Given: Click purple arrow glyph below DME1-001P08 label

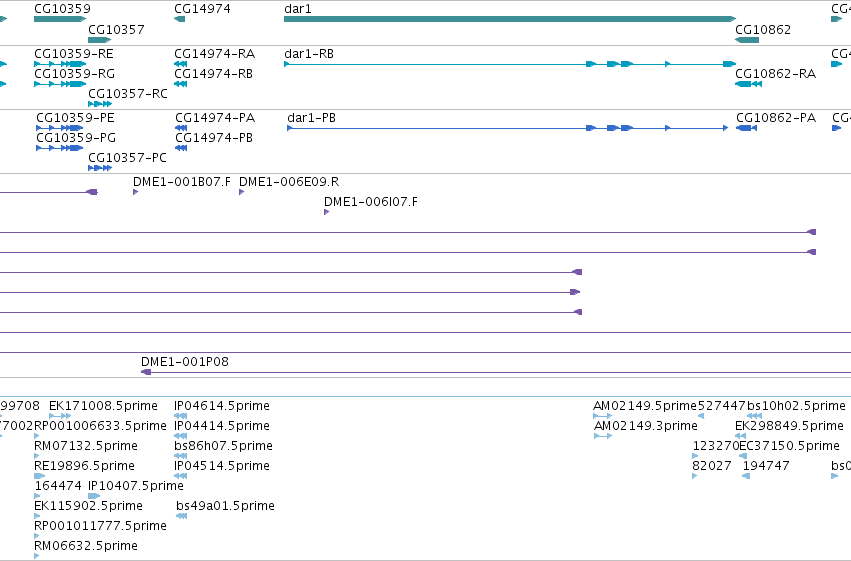Looking at the screenshot, I should tap(146, 372).
